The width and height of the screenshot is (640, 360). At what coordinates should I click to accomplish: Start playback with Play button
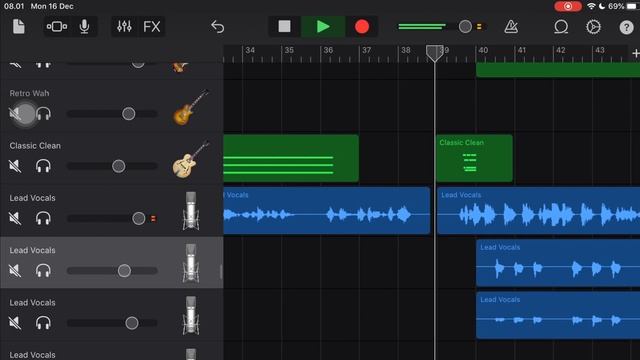pos(323,27)
